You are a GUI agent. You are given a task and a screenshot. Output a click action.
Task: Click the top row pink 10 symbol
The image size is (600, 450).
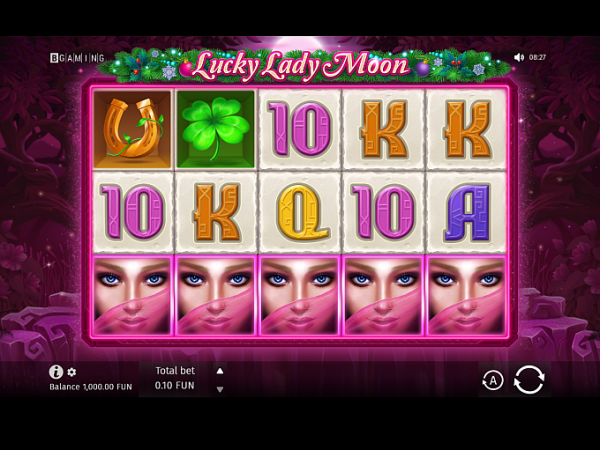[300, 129]
